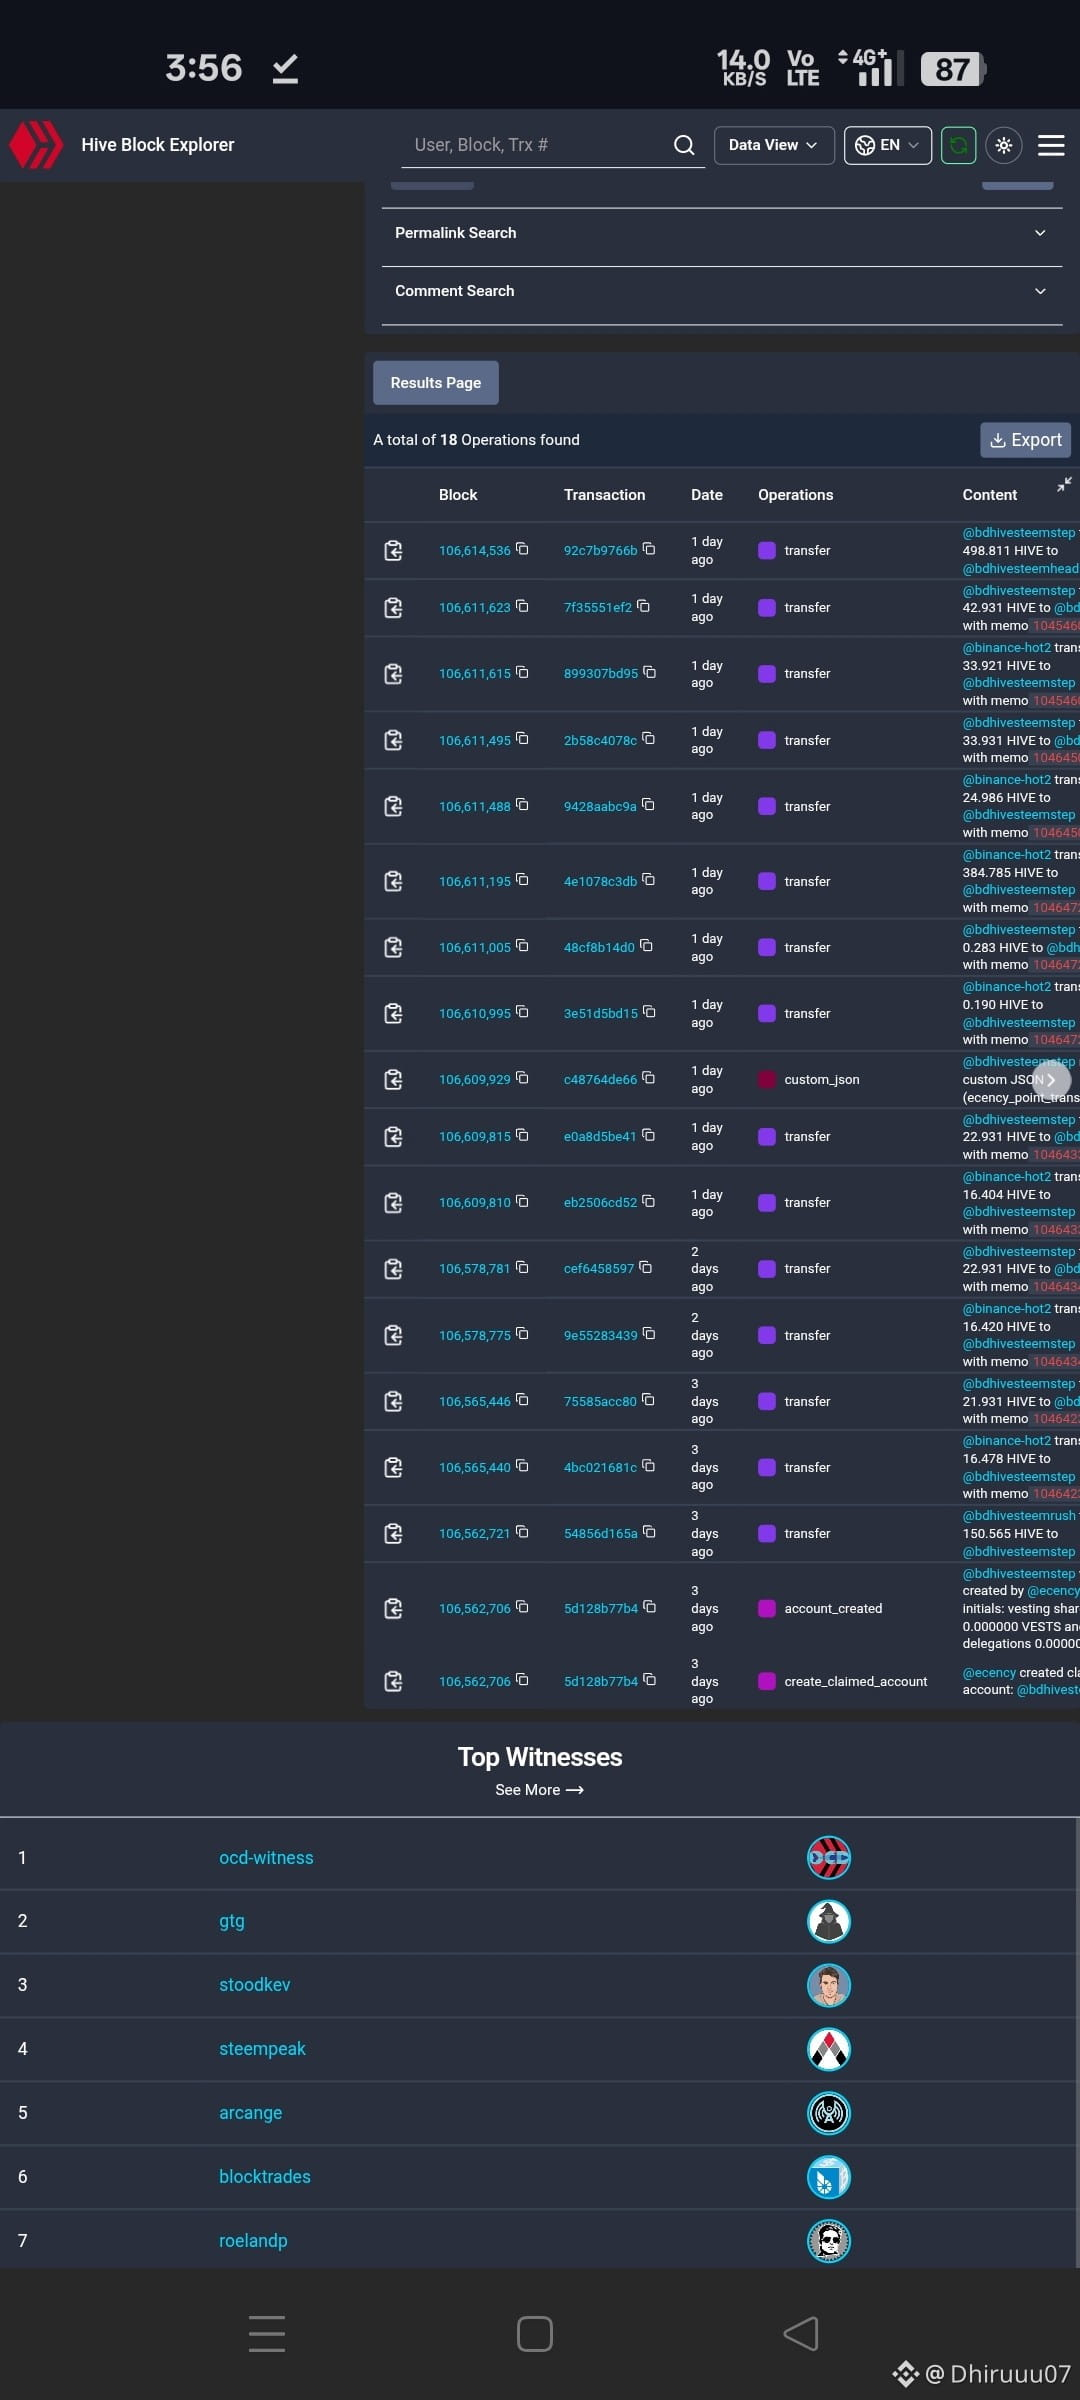Focus the User, Block, Trx search field

(540, 145)
